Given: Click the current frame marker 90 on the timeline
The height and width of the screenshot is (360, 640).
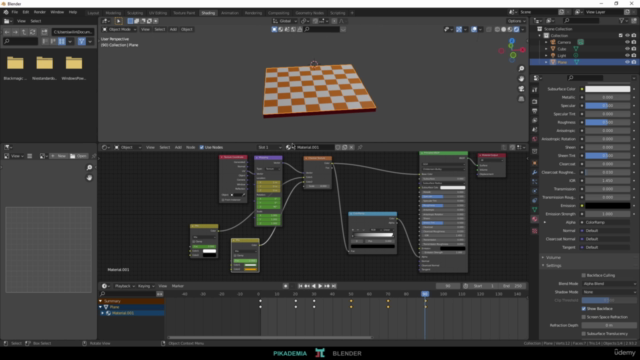Looking at the screenshot, I should tap(425, 294).
